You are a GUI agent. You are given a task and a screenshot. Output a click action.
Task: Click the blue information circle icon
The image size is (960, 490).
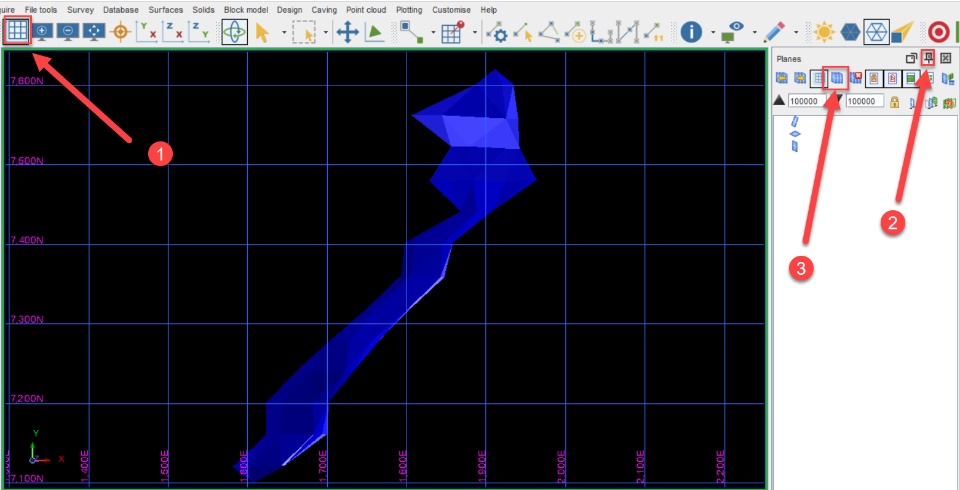point(691,32)
